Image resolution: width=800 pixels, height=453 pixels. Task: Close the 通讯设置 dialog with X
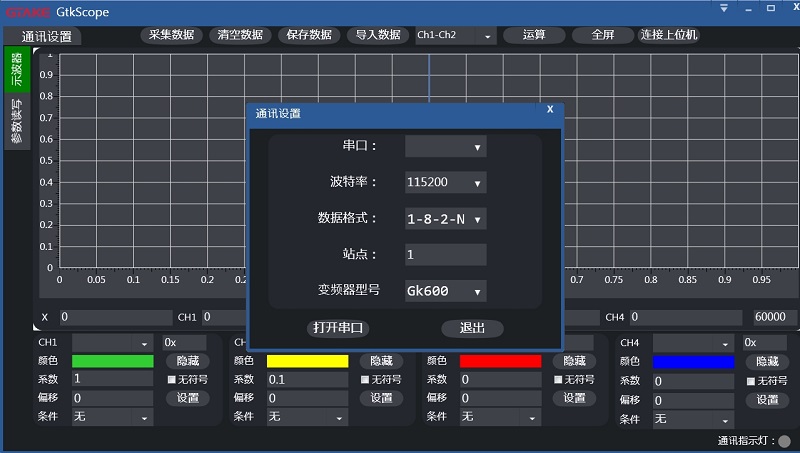tap(550, 109)
